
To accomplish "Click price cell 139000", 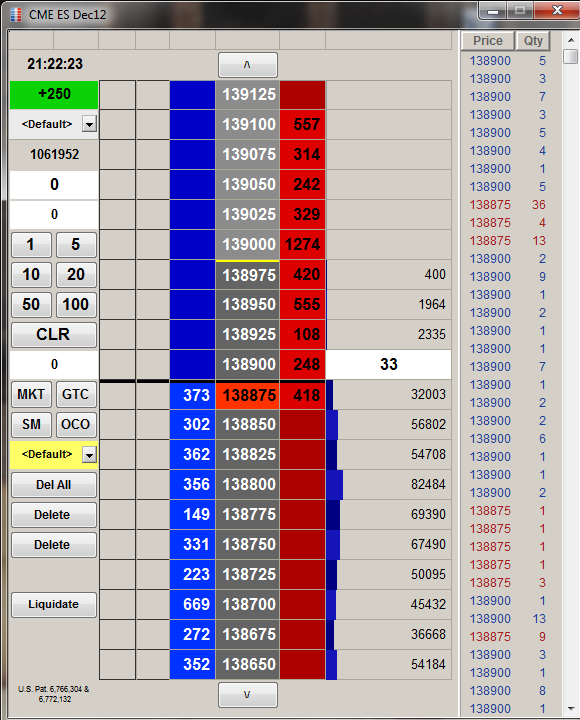I will tap(248, 244).
